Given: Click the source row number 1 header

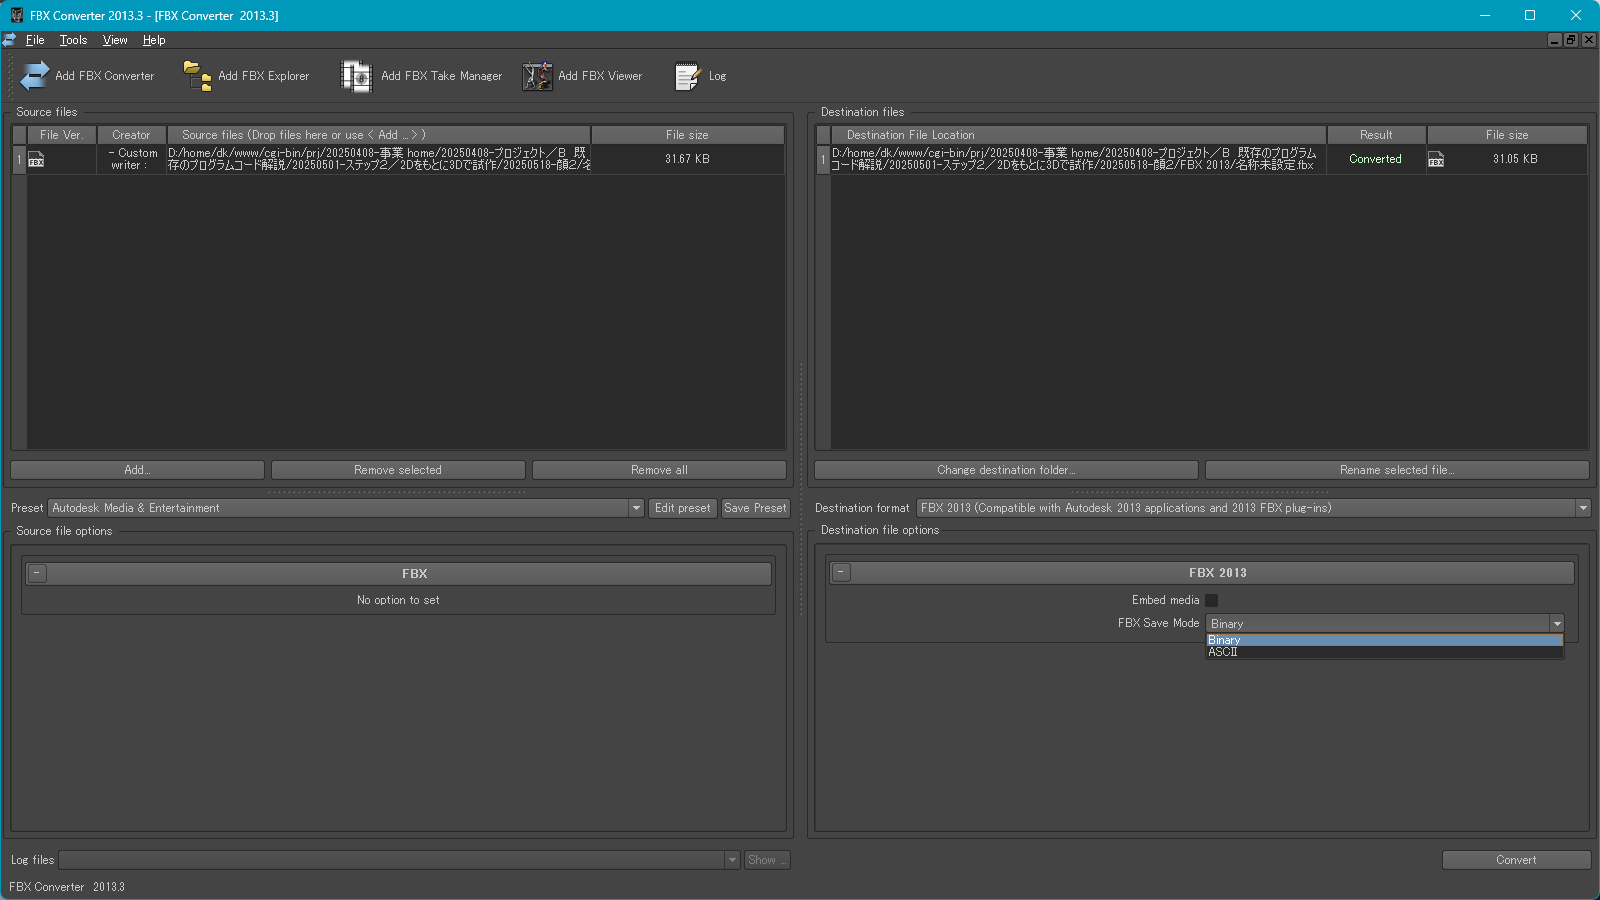Looking at the screenshot, I should tap(19, 159).
